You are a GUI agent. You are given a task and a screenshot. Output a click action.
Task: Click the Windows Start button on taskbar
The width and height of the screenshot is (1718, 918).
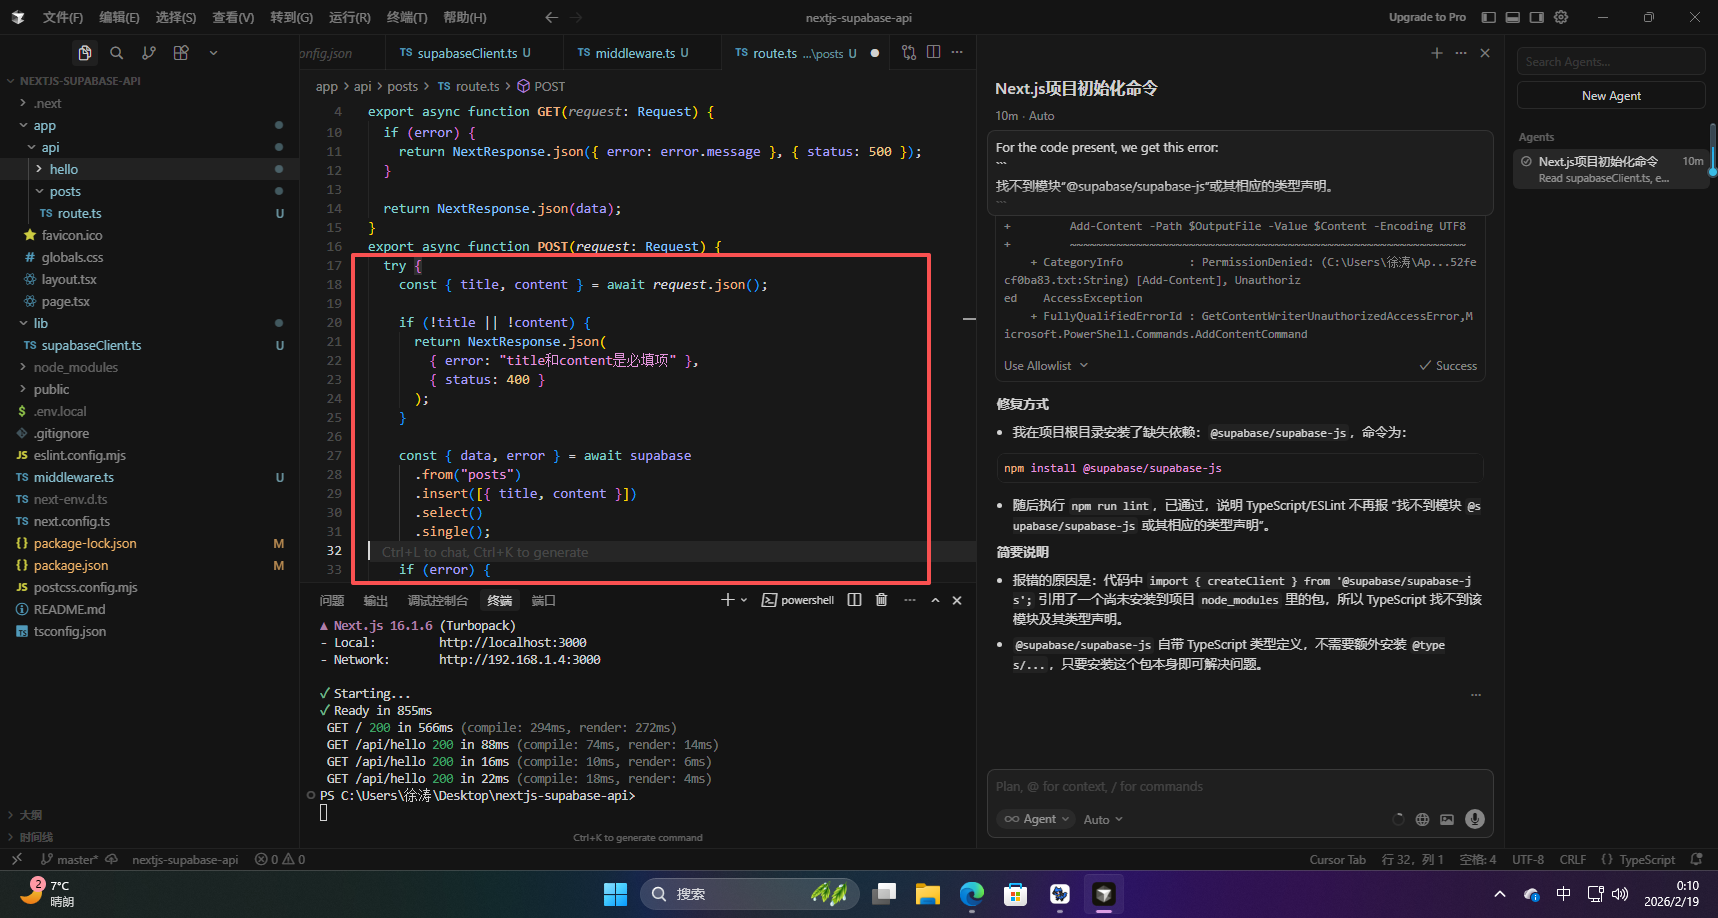tap(616, 894)
